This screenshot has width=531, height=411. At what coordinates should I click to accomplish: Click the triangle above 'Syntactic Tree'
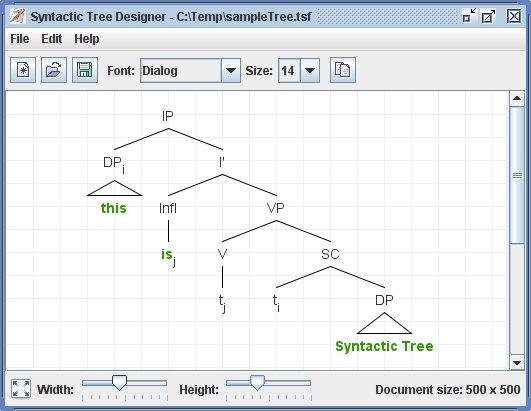[x=384, y=323]
